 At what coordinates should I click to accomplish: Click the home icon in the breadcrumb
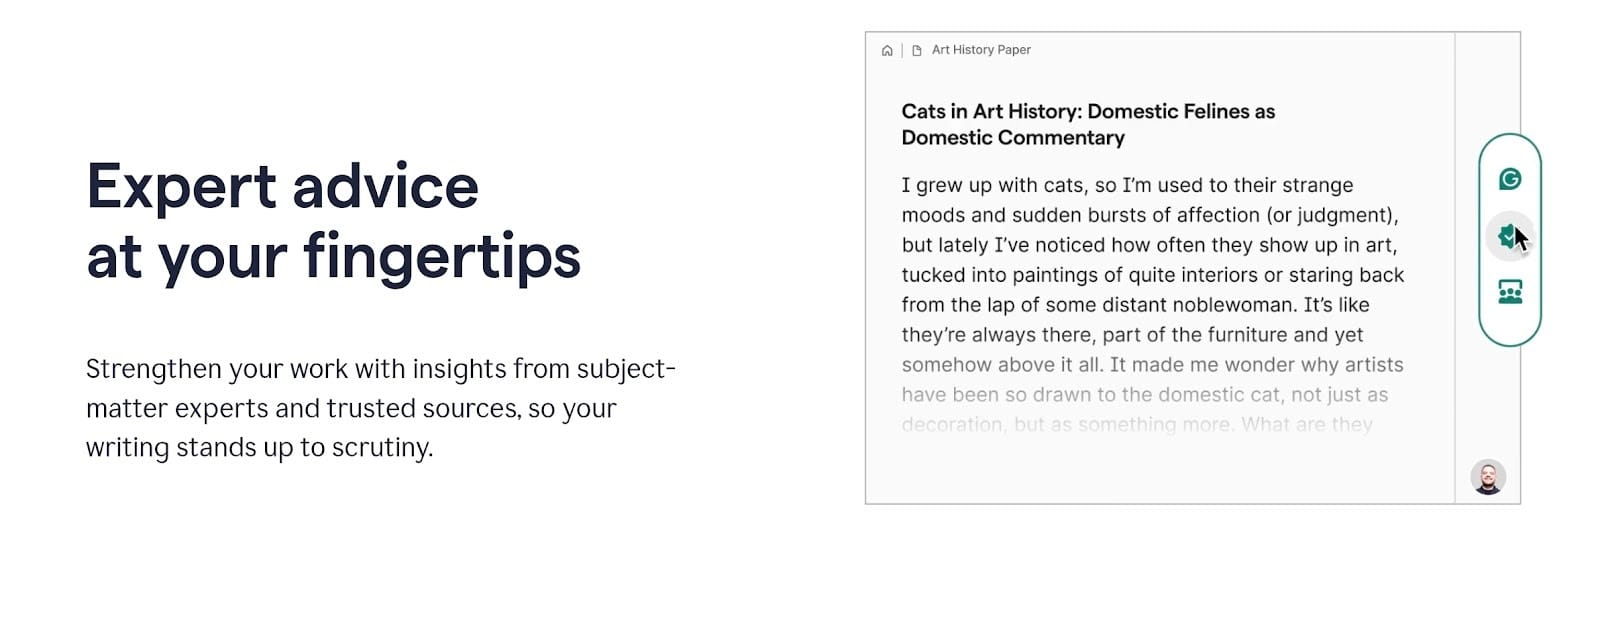(x=887, y=50)
